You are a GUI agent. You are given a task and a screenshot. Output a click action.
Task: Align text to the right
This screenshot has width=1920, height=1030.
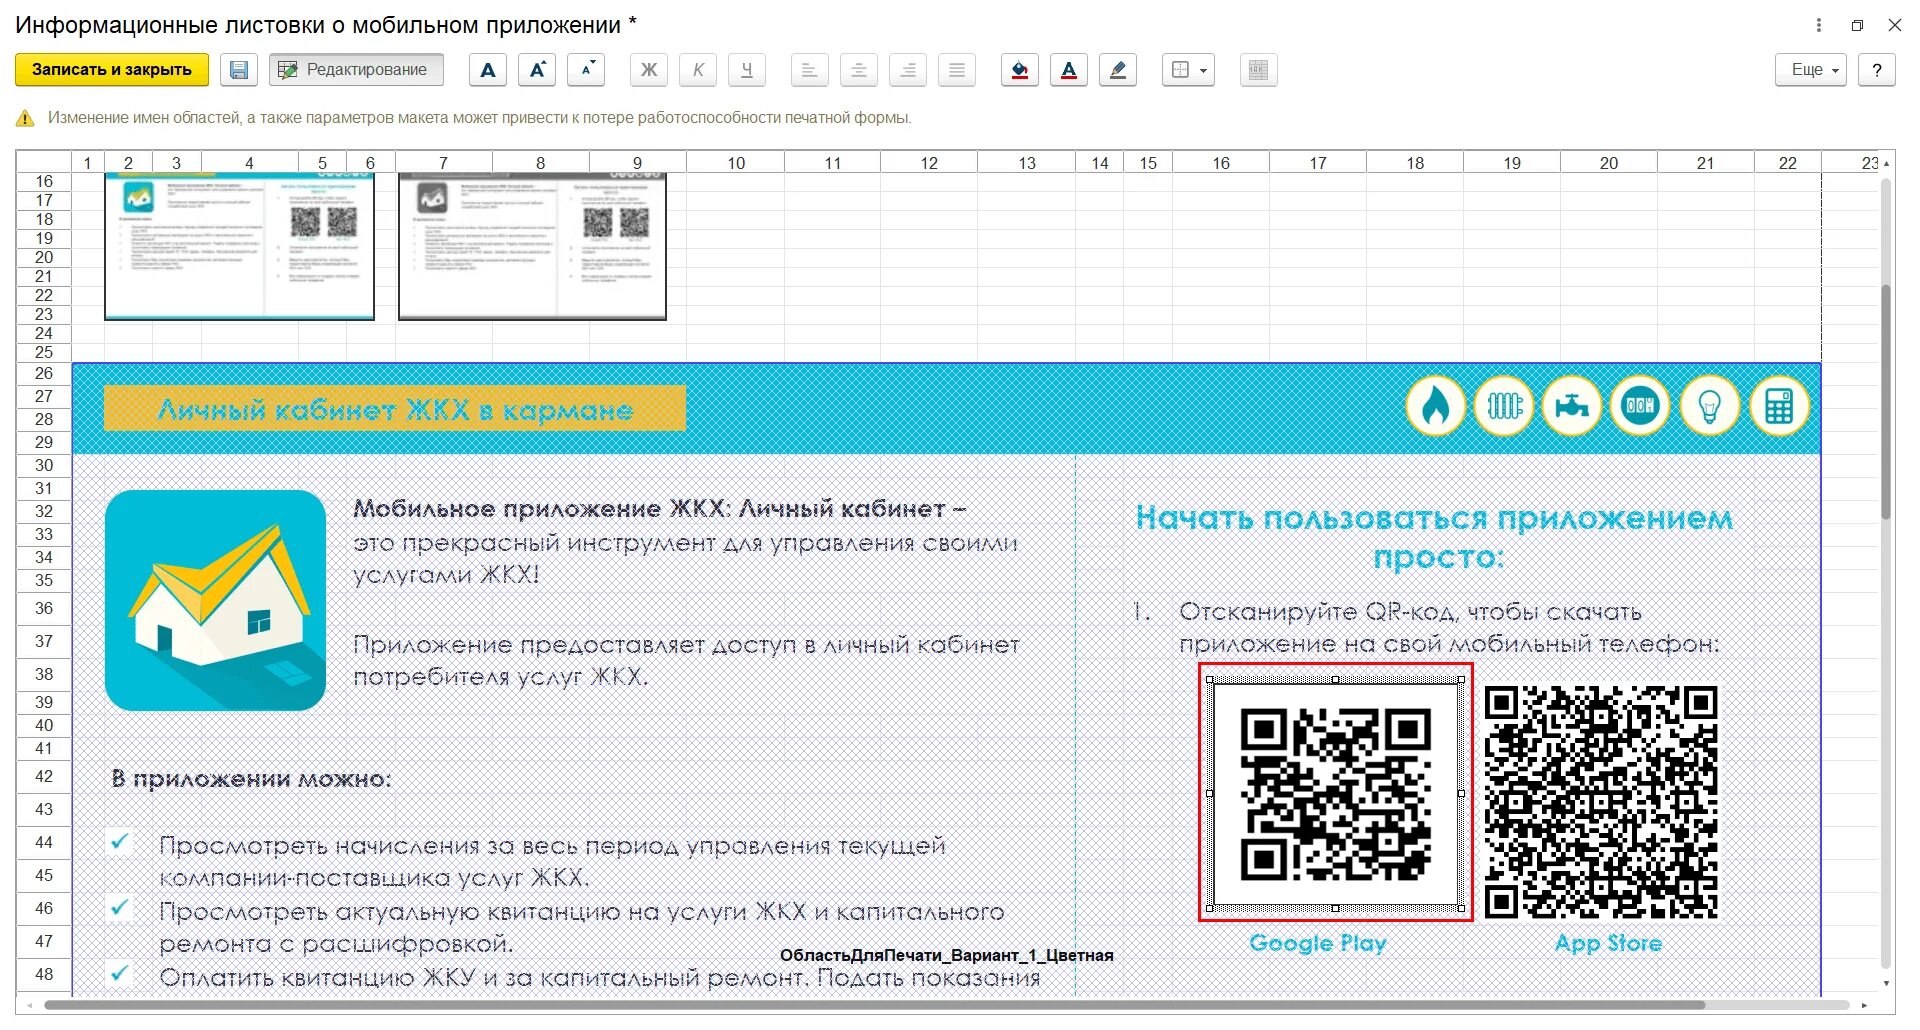click(x=908, y=70)
